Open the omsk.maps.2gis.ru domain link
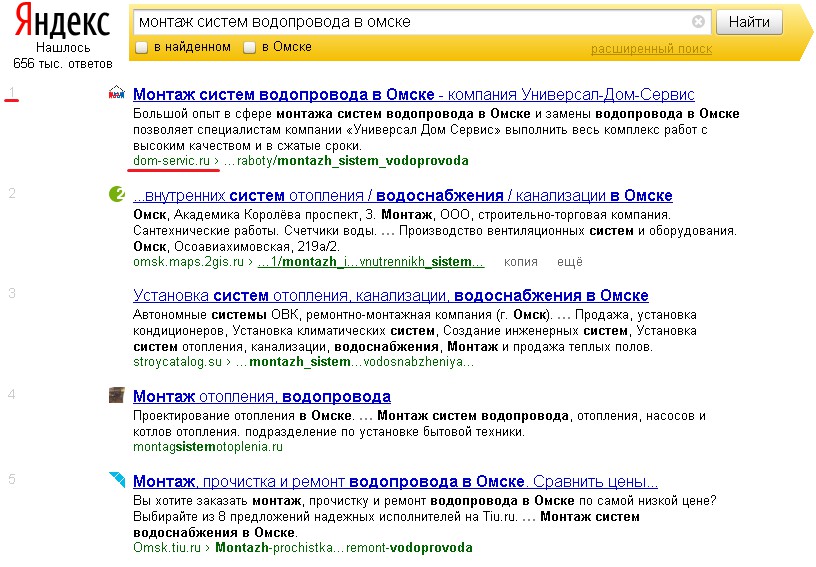 tap(188, 262)
